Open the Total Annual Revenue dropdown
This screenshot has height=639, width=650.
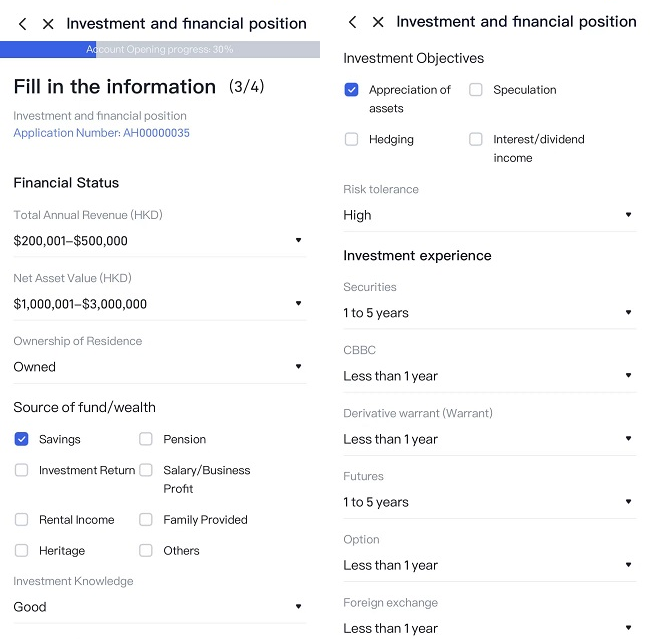pyautogui.click(x=160, y=241)
